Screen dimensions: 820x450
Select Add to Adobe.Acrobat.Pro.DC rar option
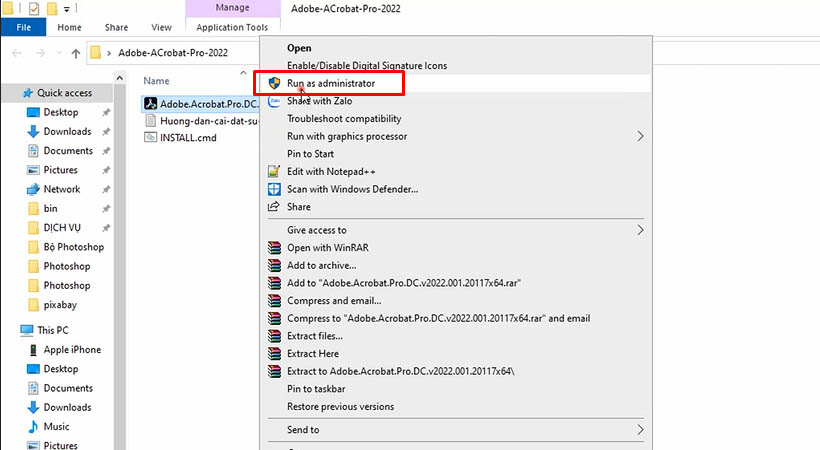pyautogui.click(x=404, y=283)
